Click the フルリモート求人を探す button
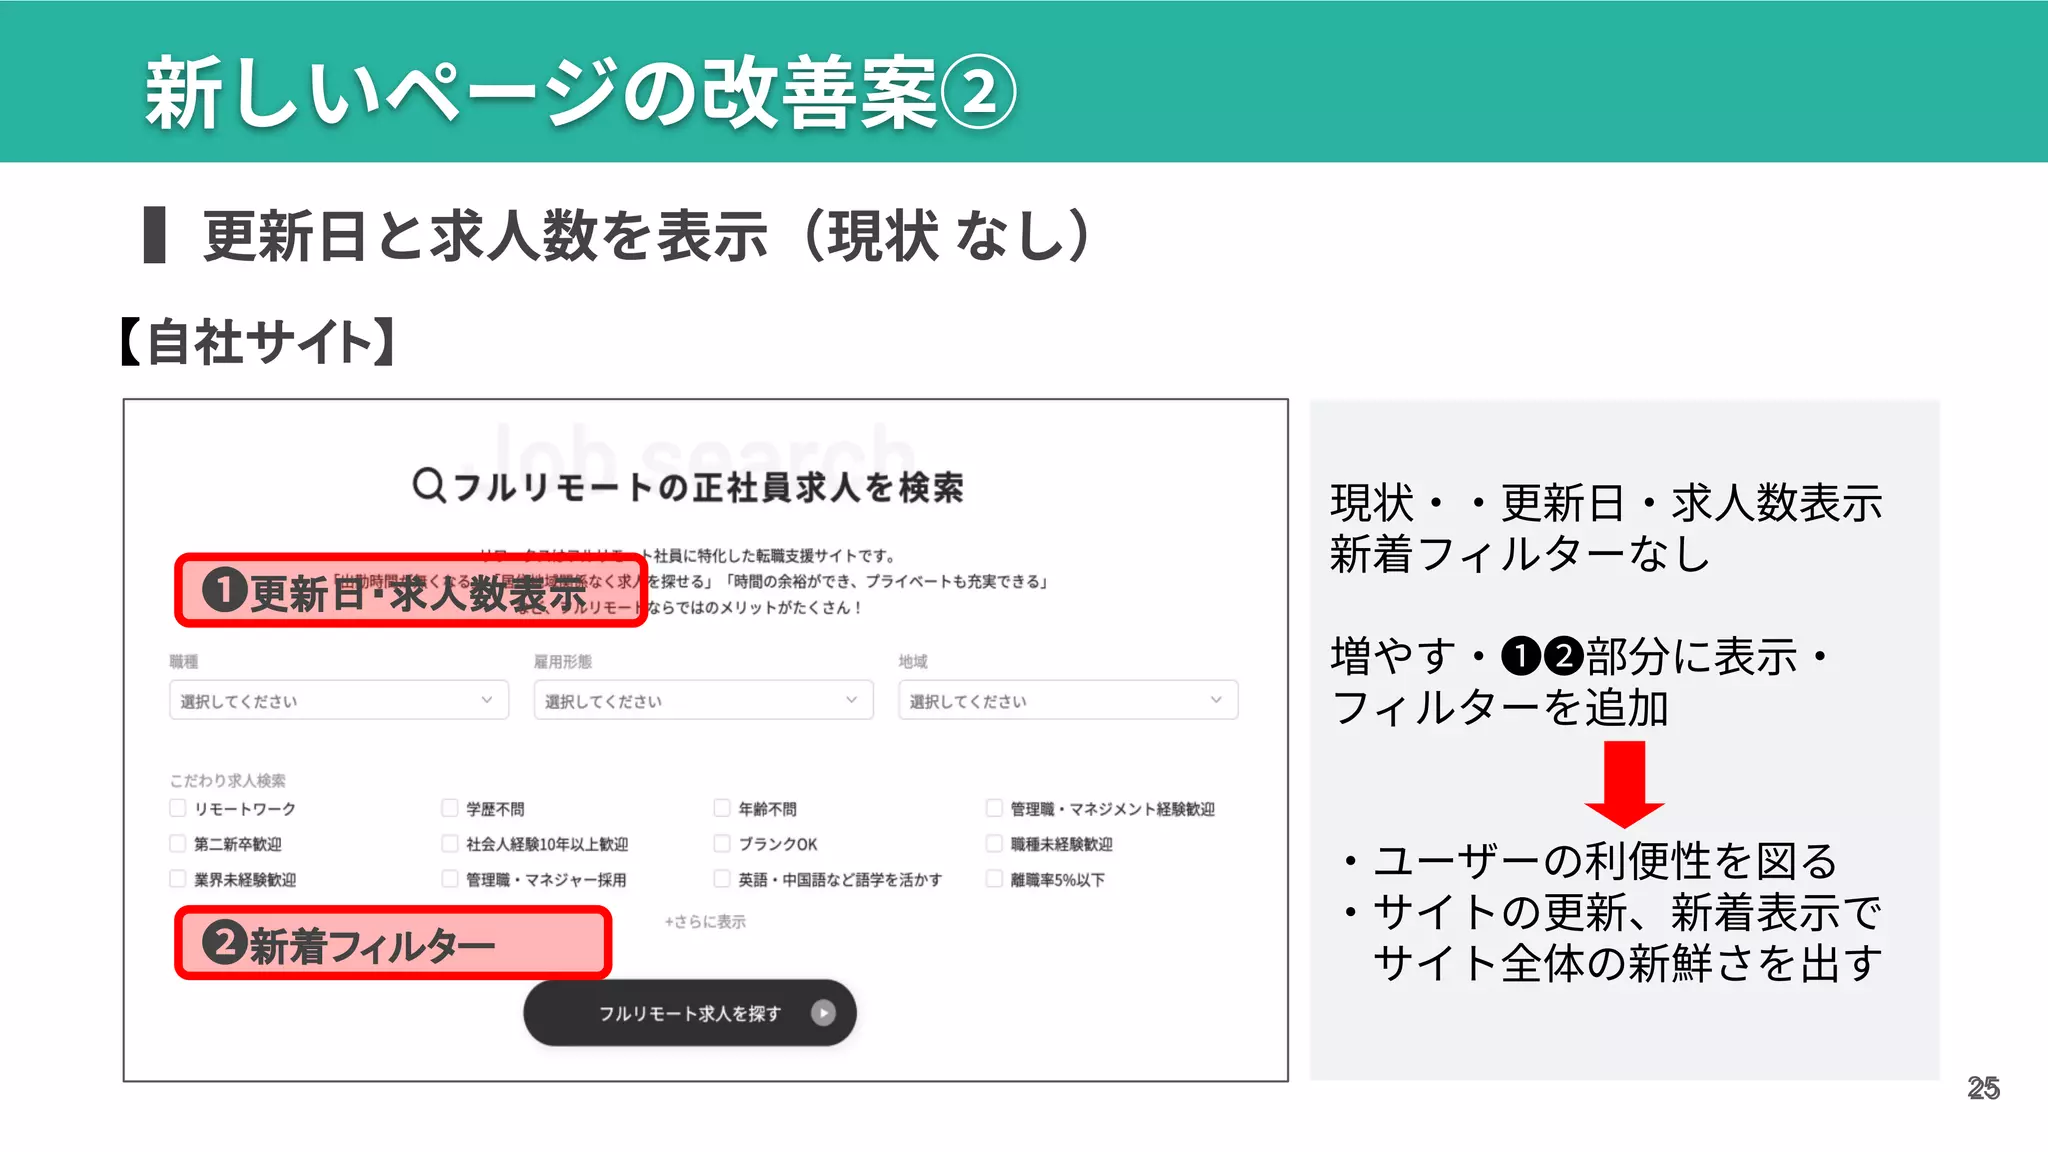 click(x=690, y=1013)
